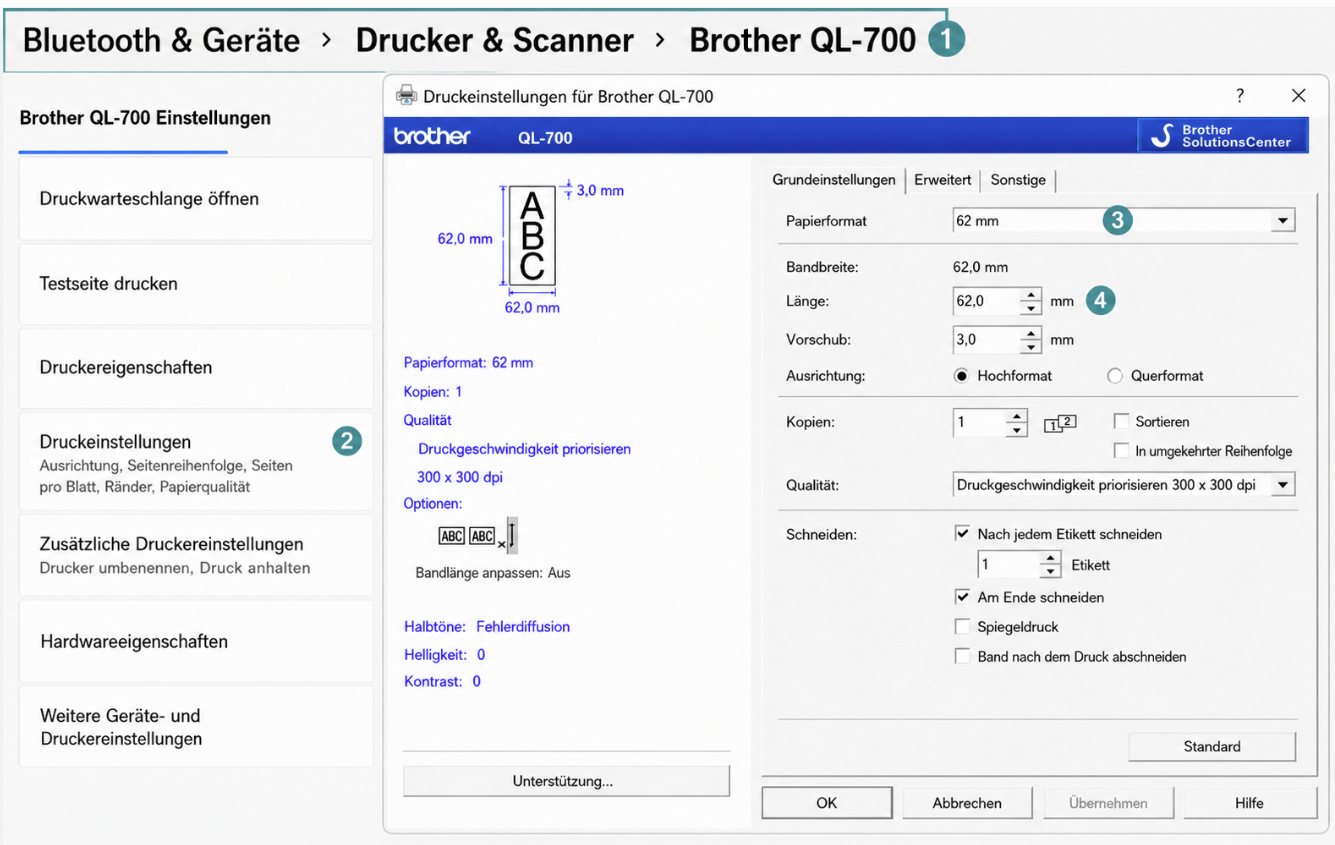The image size is (1335, 845).
Task: Switch to the Grundeinstellungen tab
Action: pyautogui.click(x=834, y=180)
